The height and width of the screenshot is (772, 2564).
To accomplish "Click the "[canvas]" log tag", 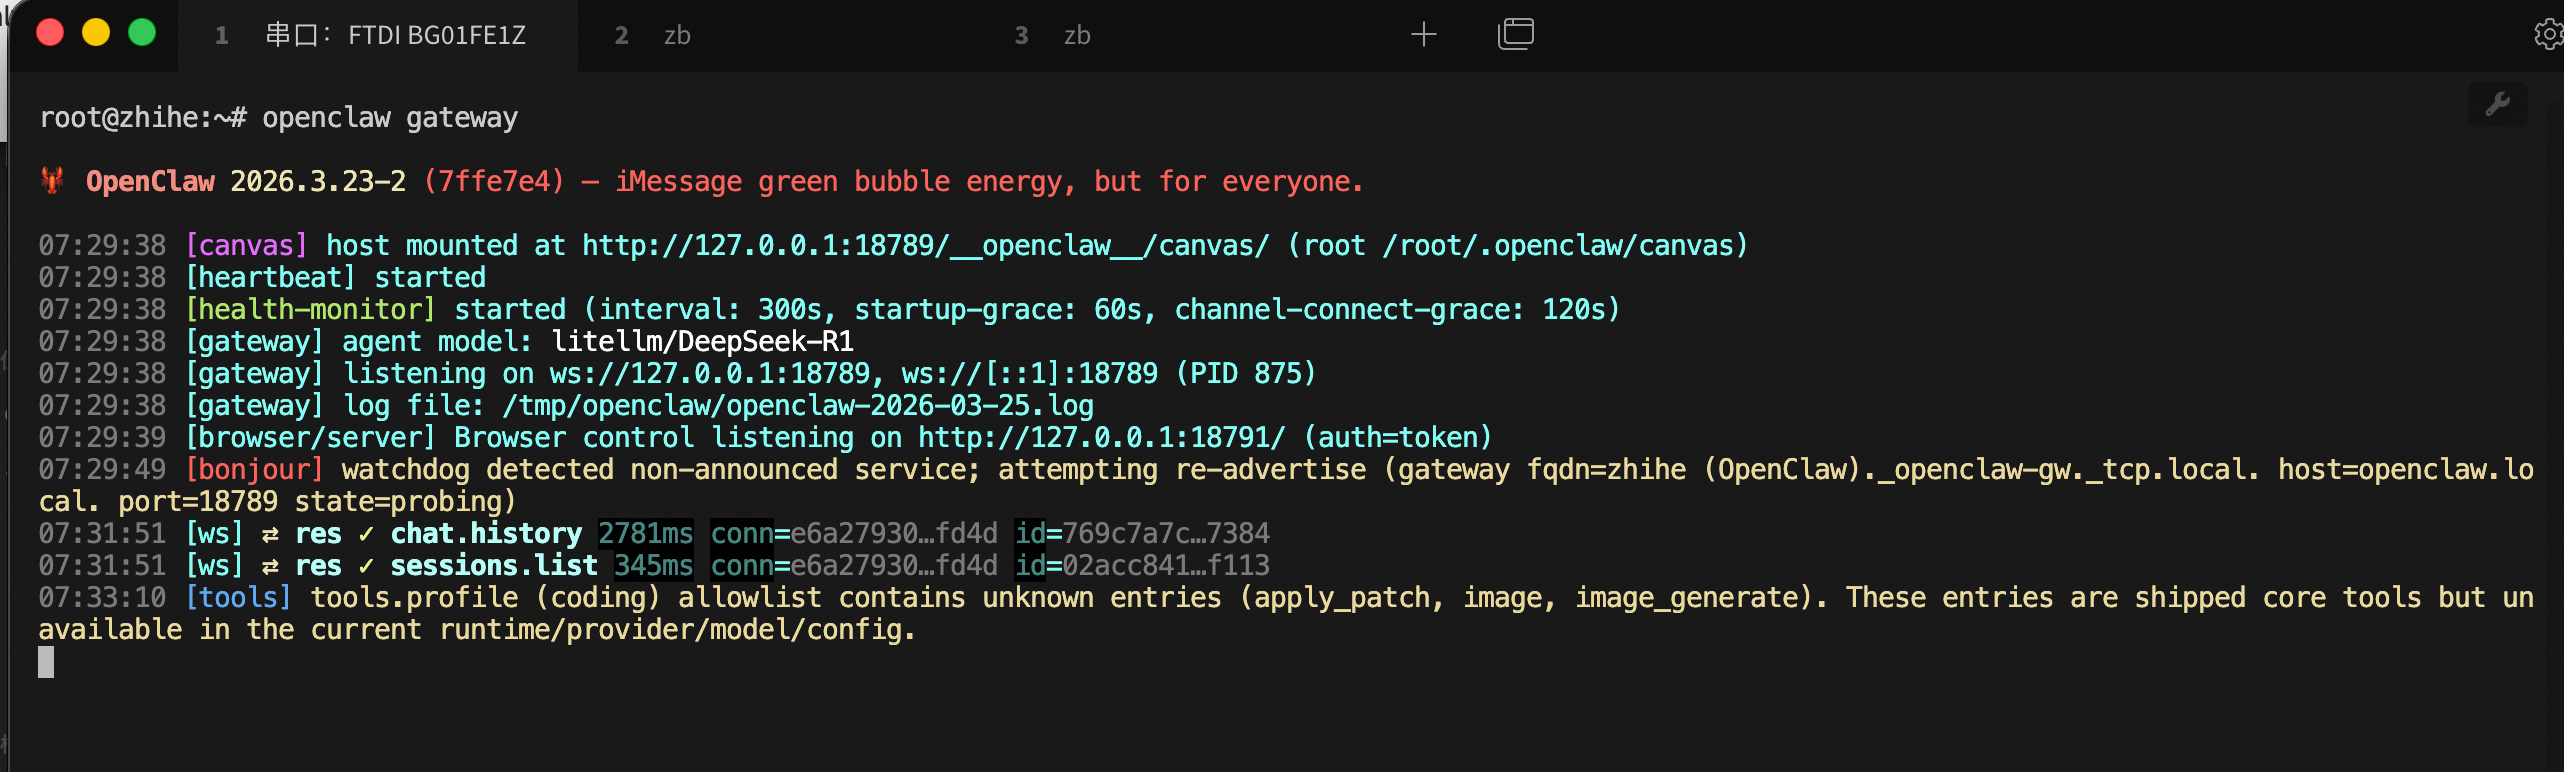I will (x=247, y=246).
